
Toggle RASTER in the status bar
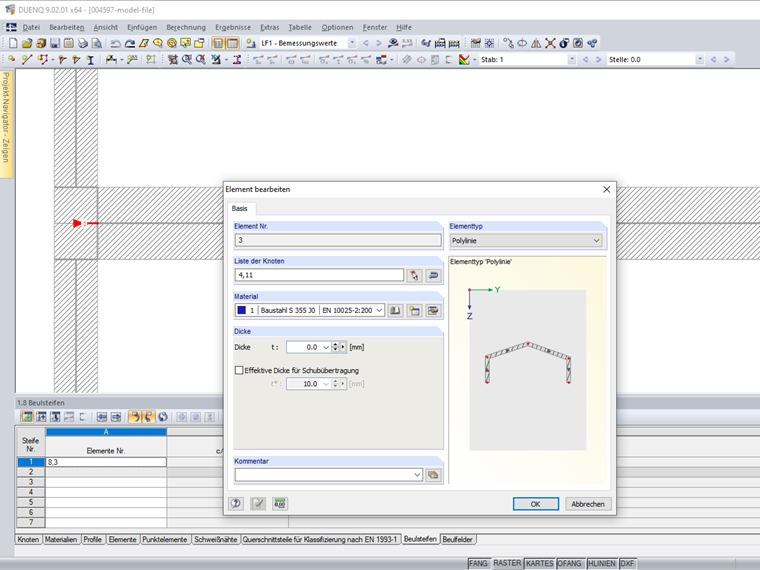pos(507,563)
